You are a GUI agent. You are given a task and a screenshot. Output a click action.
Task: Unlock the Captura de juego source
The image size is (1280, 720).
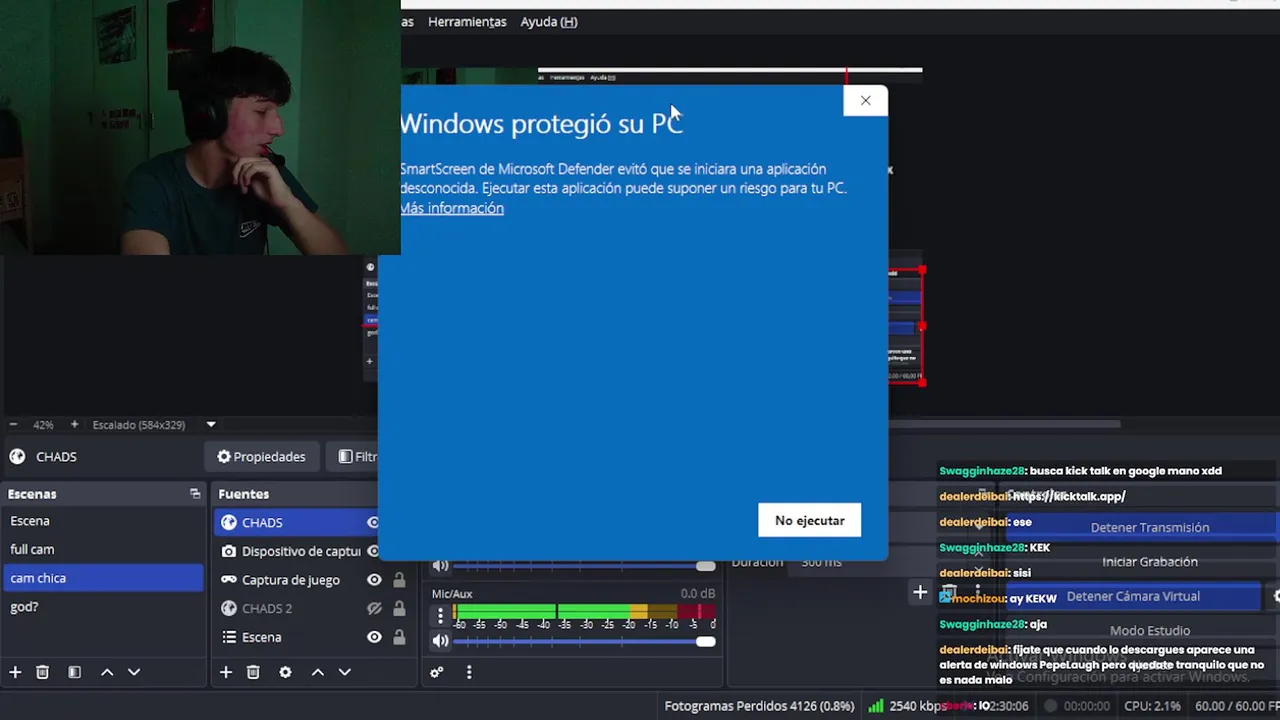click(x=399, y=579)
